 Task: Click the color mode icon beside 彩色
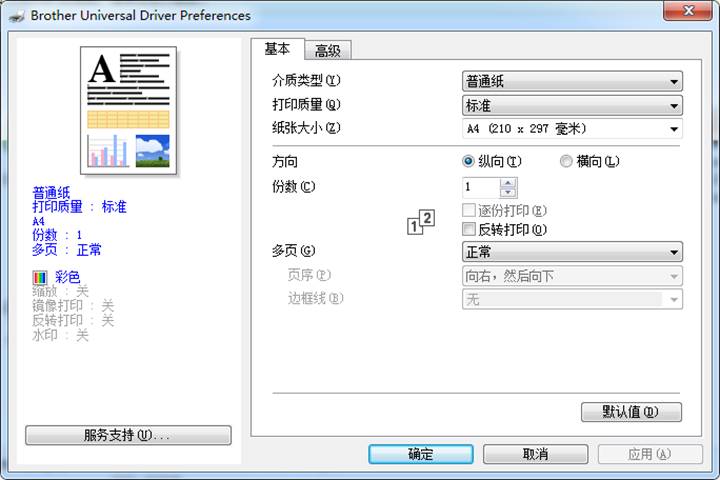(x=40, y=277)
